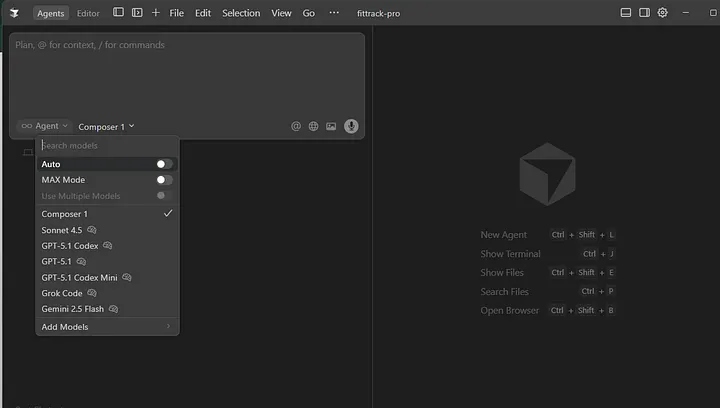Open the Agent mode dropdown

click(44, 127)
